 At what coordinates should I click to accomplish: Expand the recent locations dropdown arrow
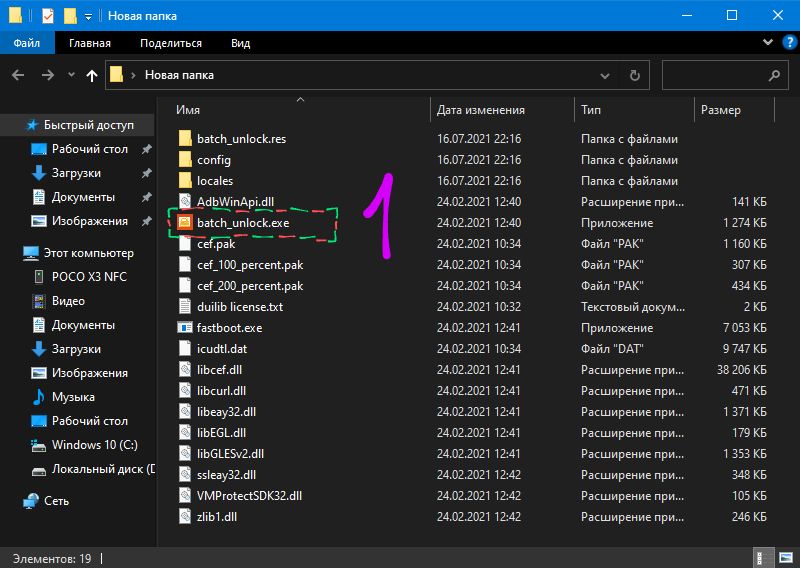click(70, 75)
